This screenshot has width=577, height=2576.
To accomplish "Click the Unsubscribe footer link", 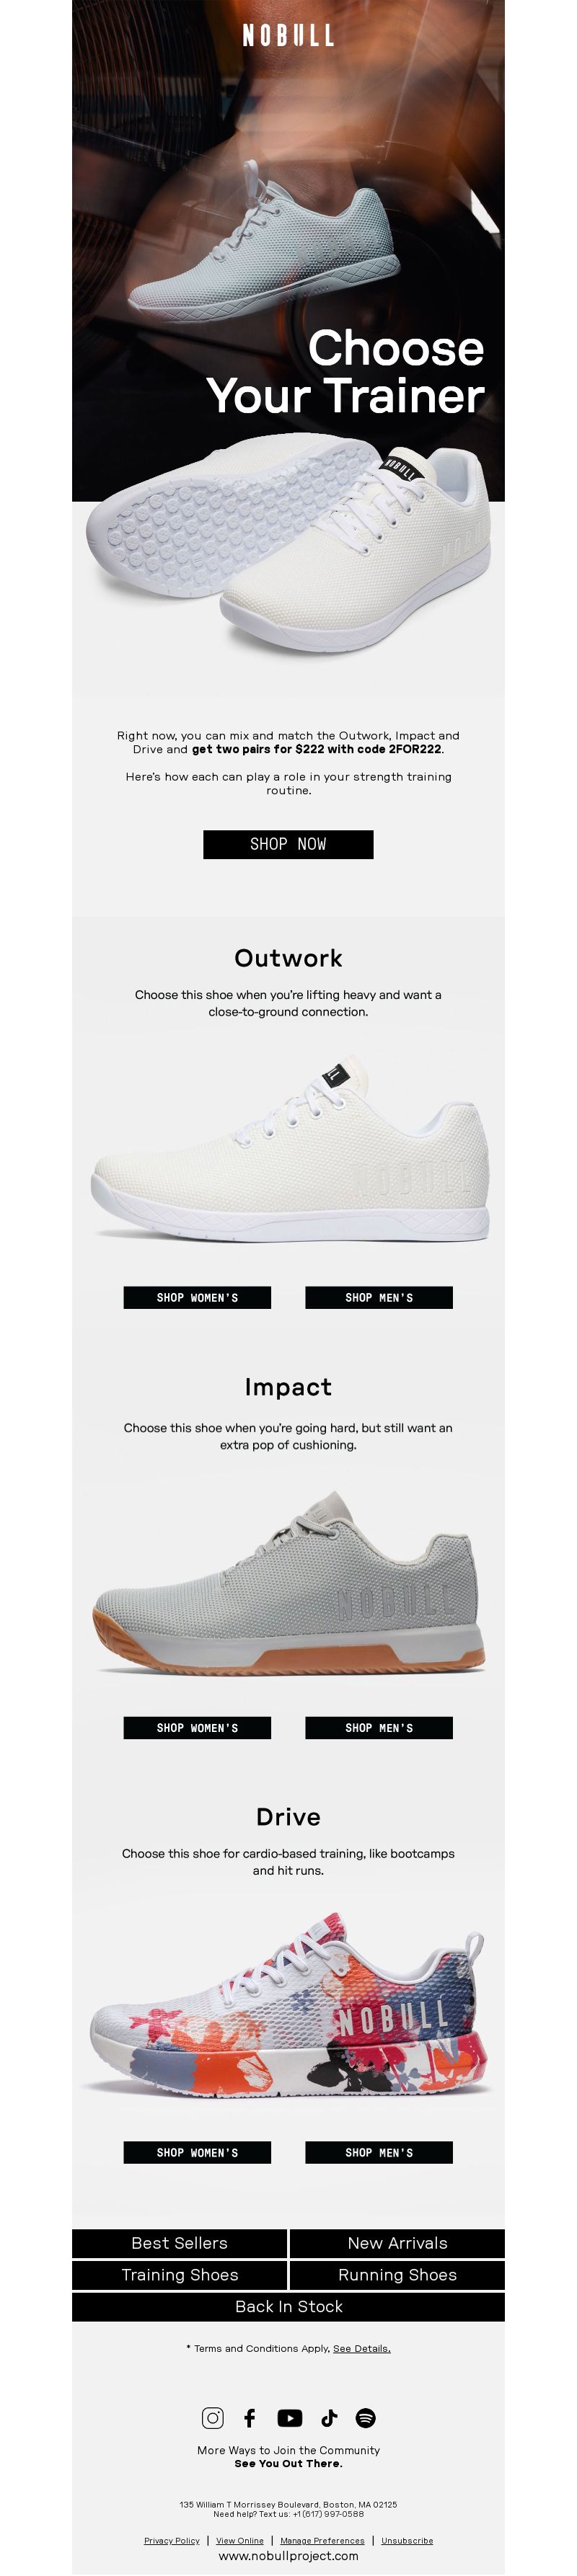I will pyautogui.click(x=407, y=2540).
